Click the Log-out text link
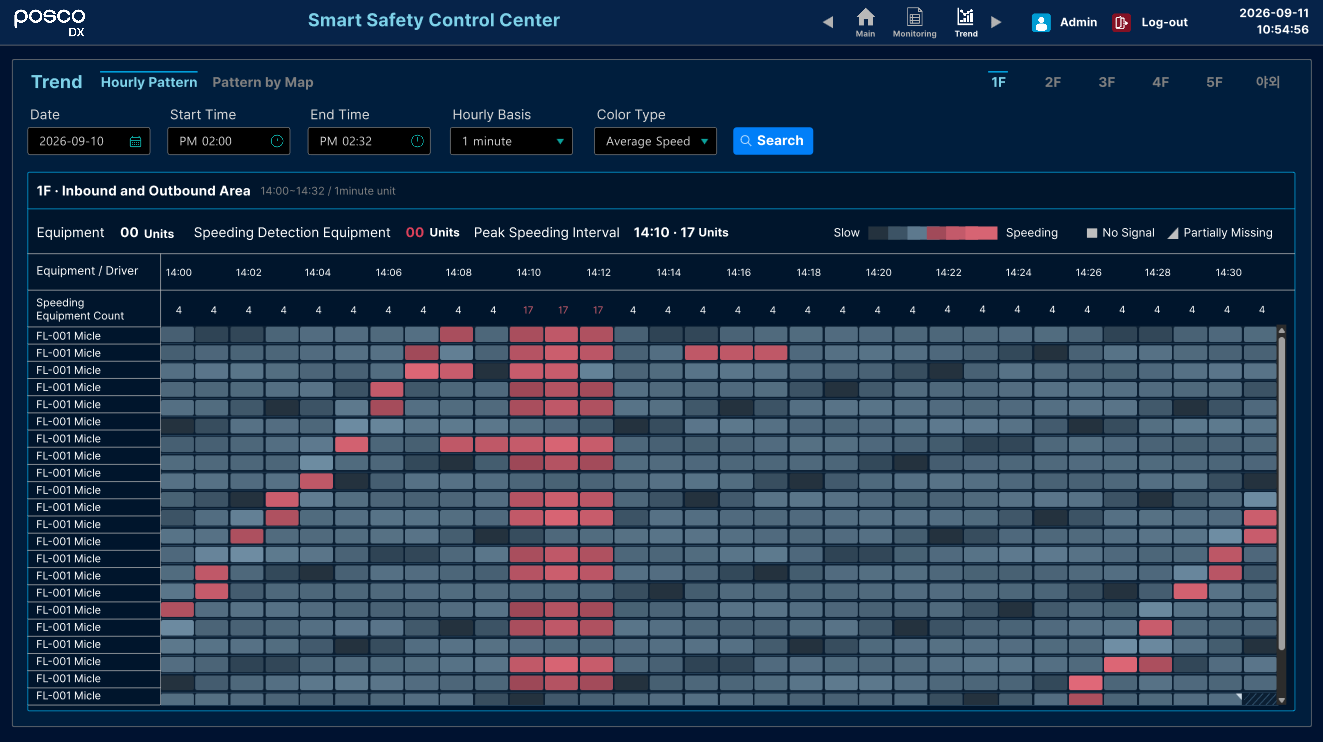Viewport: 1323px width, 742px height. [x=1165, y=22]
